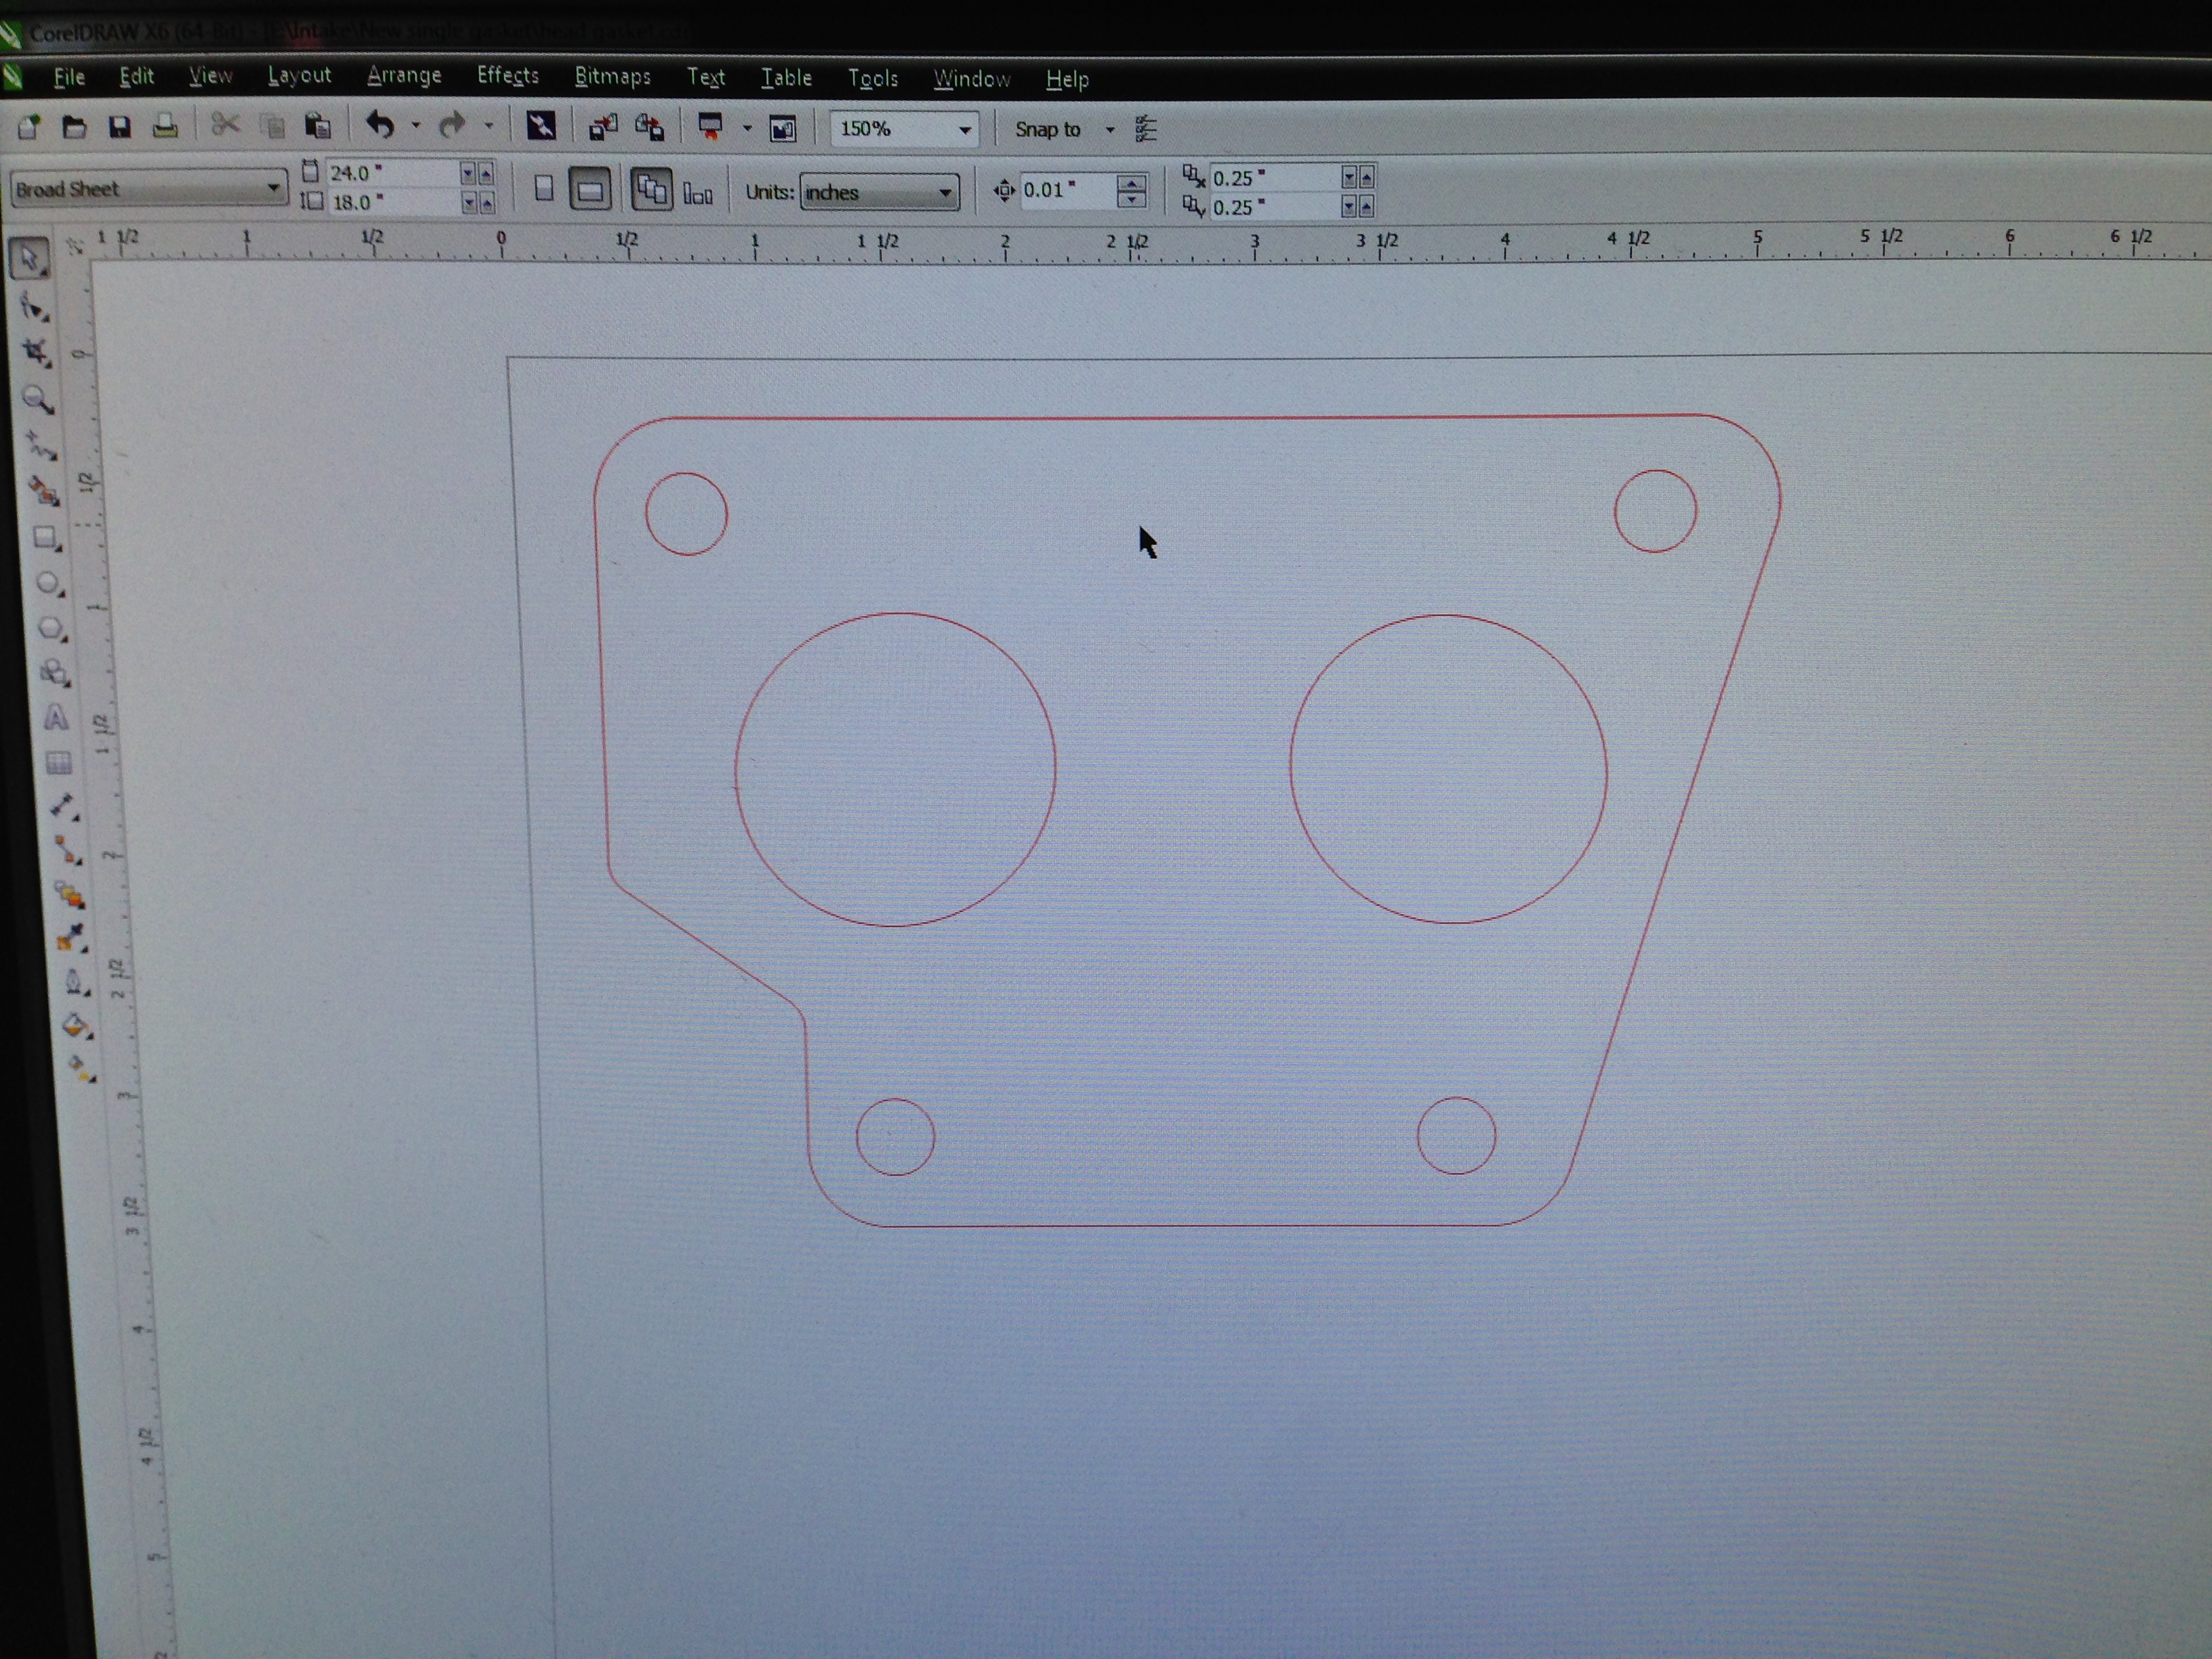Save the document
The height and width of the screenshot is (1659, 2212).
click(x=120, y=126)
